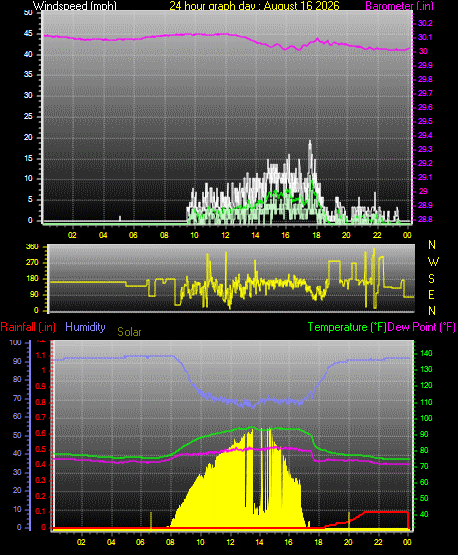Screen dimensions: 458x555
Task: Click the 24 hour graph day title
Action: (254, 6)
